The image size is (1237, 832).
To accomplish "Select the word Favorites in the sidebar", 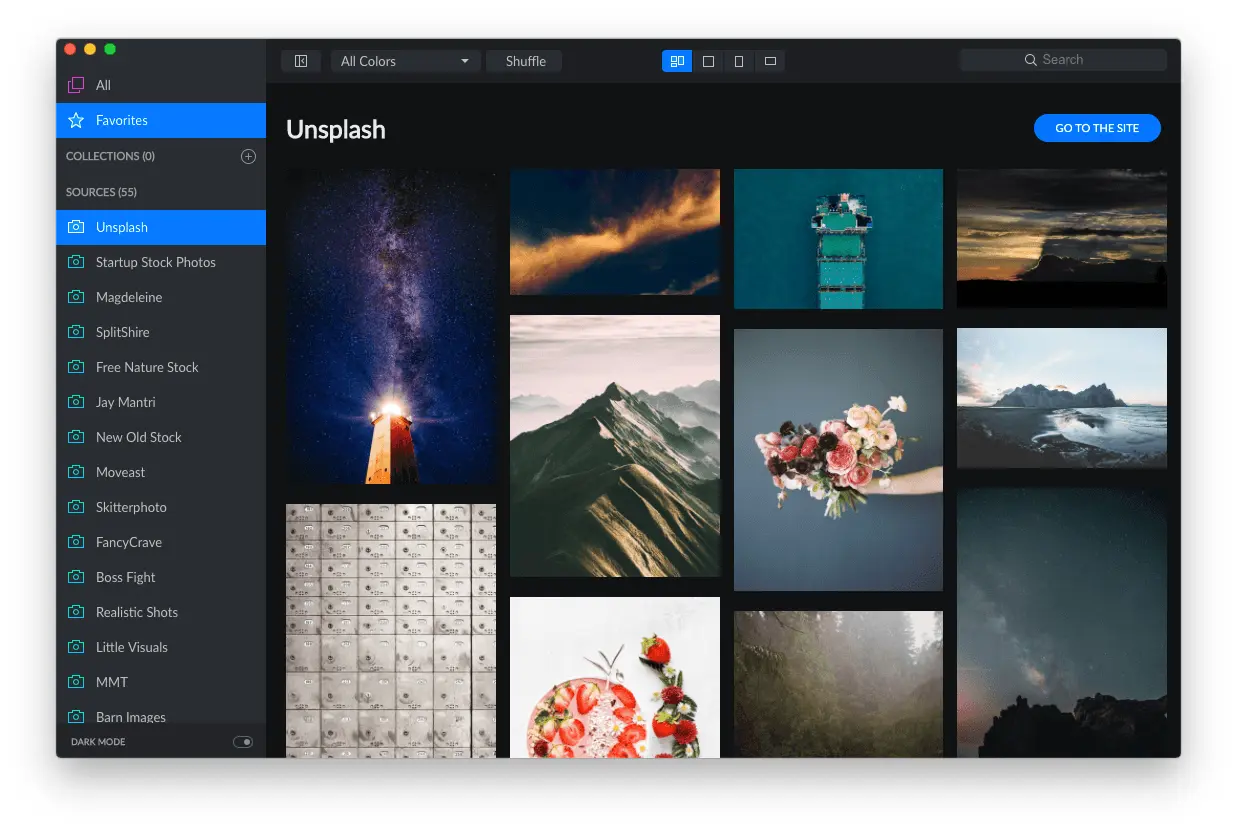I will pyautogui.click(x=122, y=120).
